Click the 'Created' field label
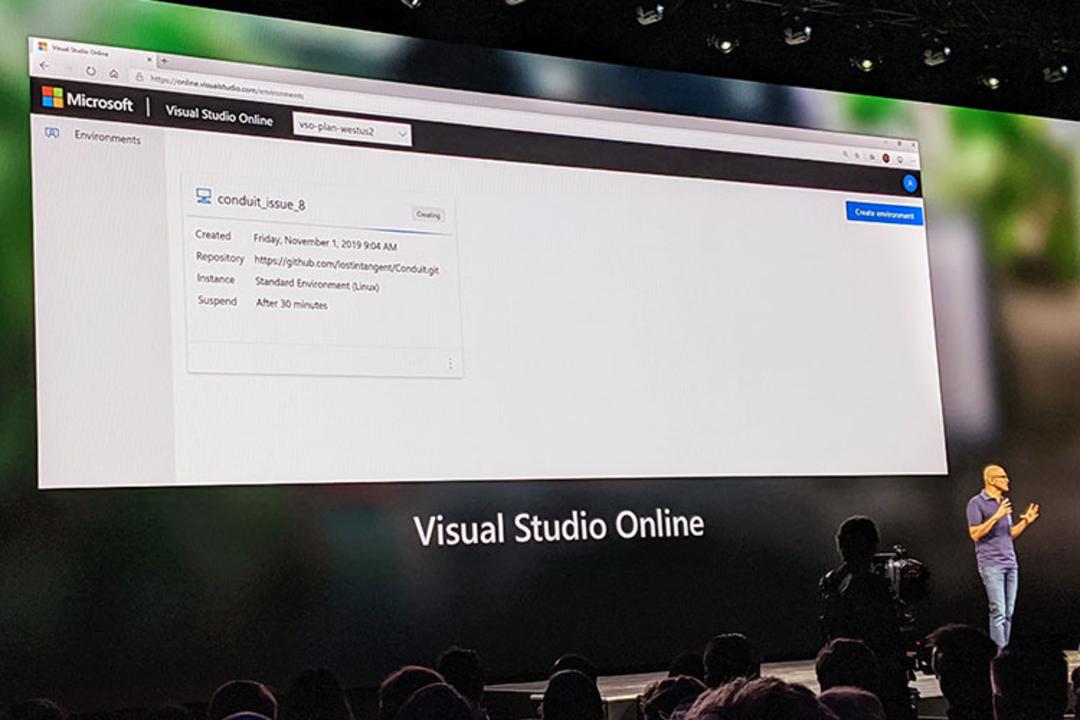Image resolution: width=1080 pixels, height=720 pixels. (x=213, y=235)
